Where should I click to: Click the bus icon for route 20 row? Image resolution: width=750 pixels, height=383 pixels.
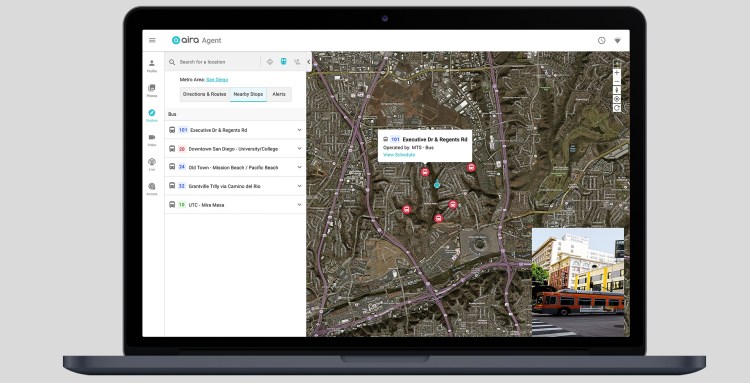[172, 149]
